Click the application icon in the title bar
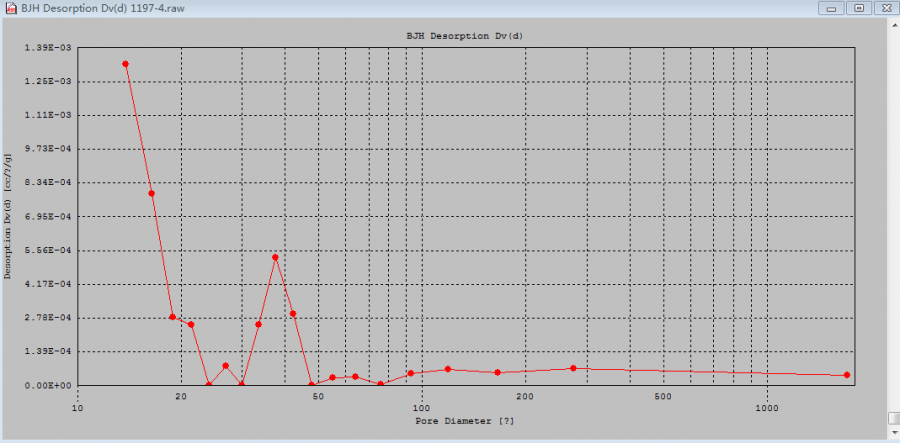 pyautogui.click(x=10, y=8)
